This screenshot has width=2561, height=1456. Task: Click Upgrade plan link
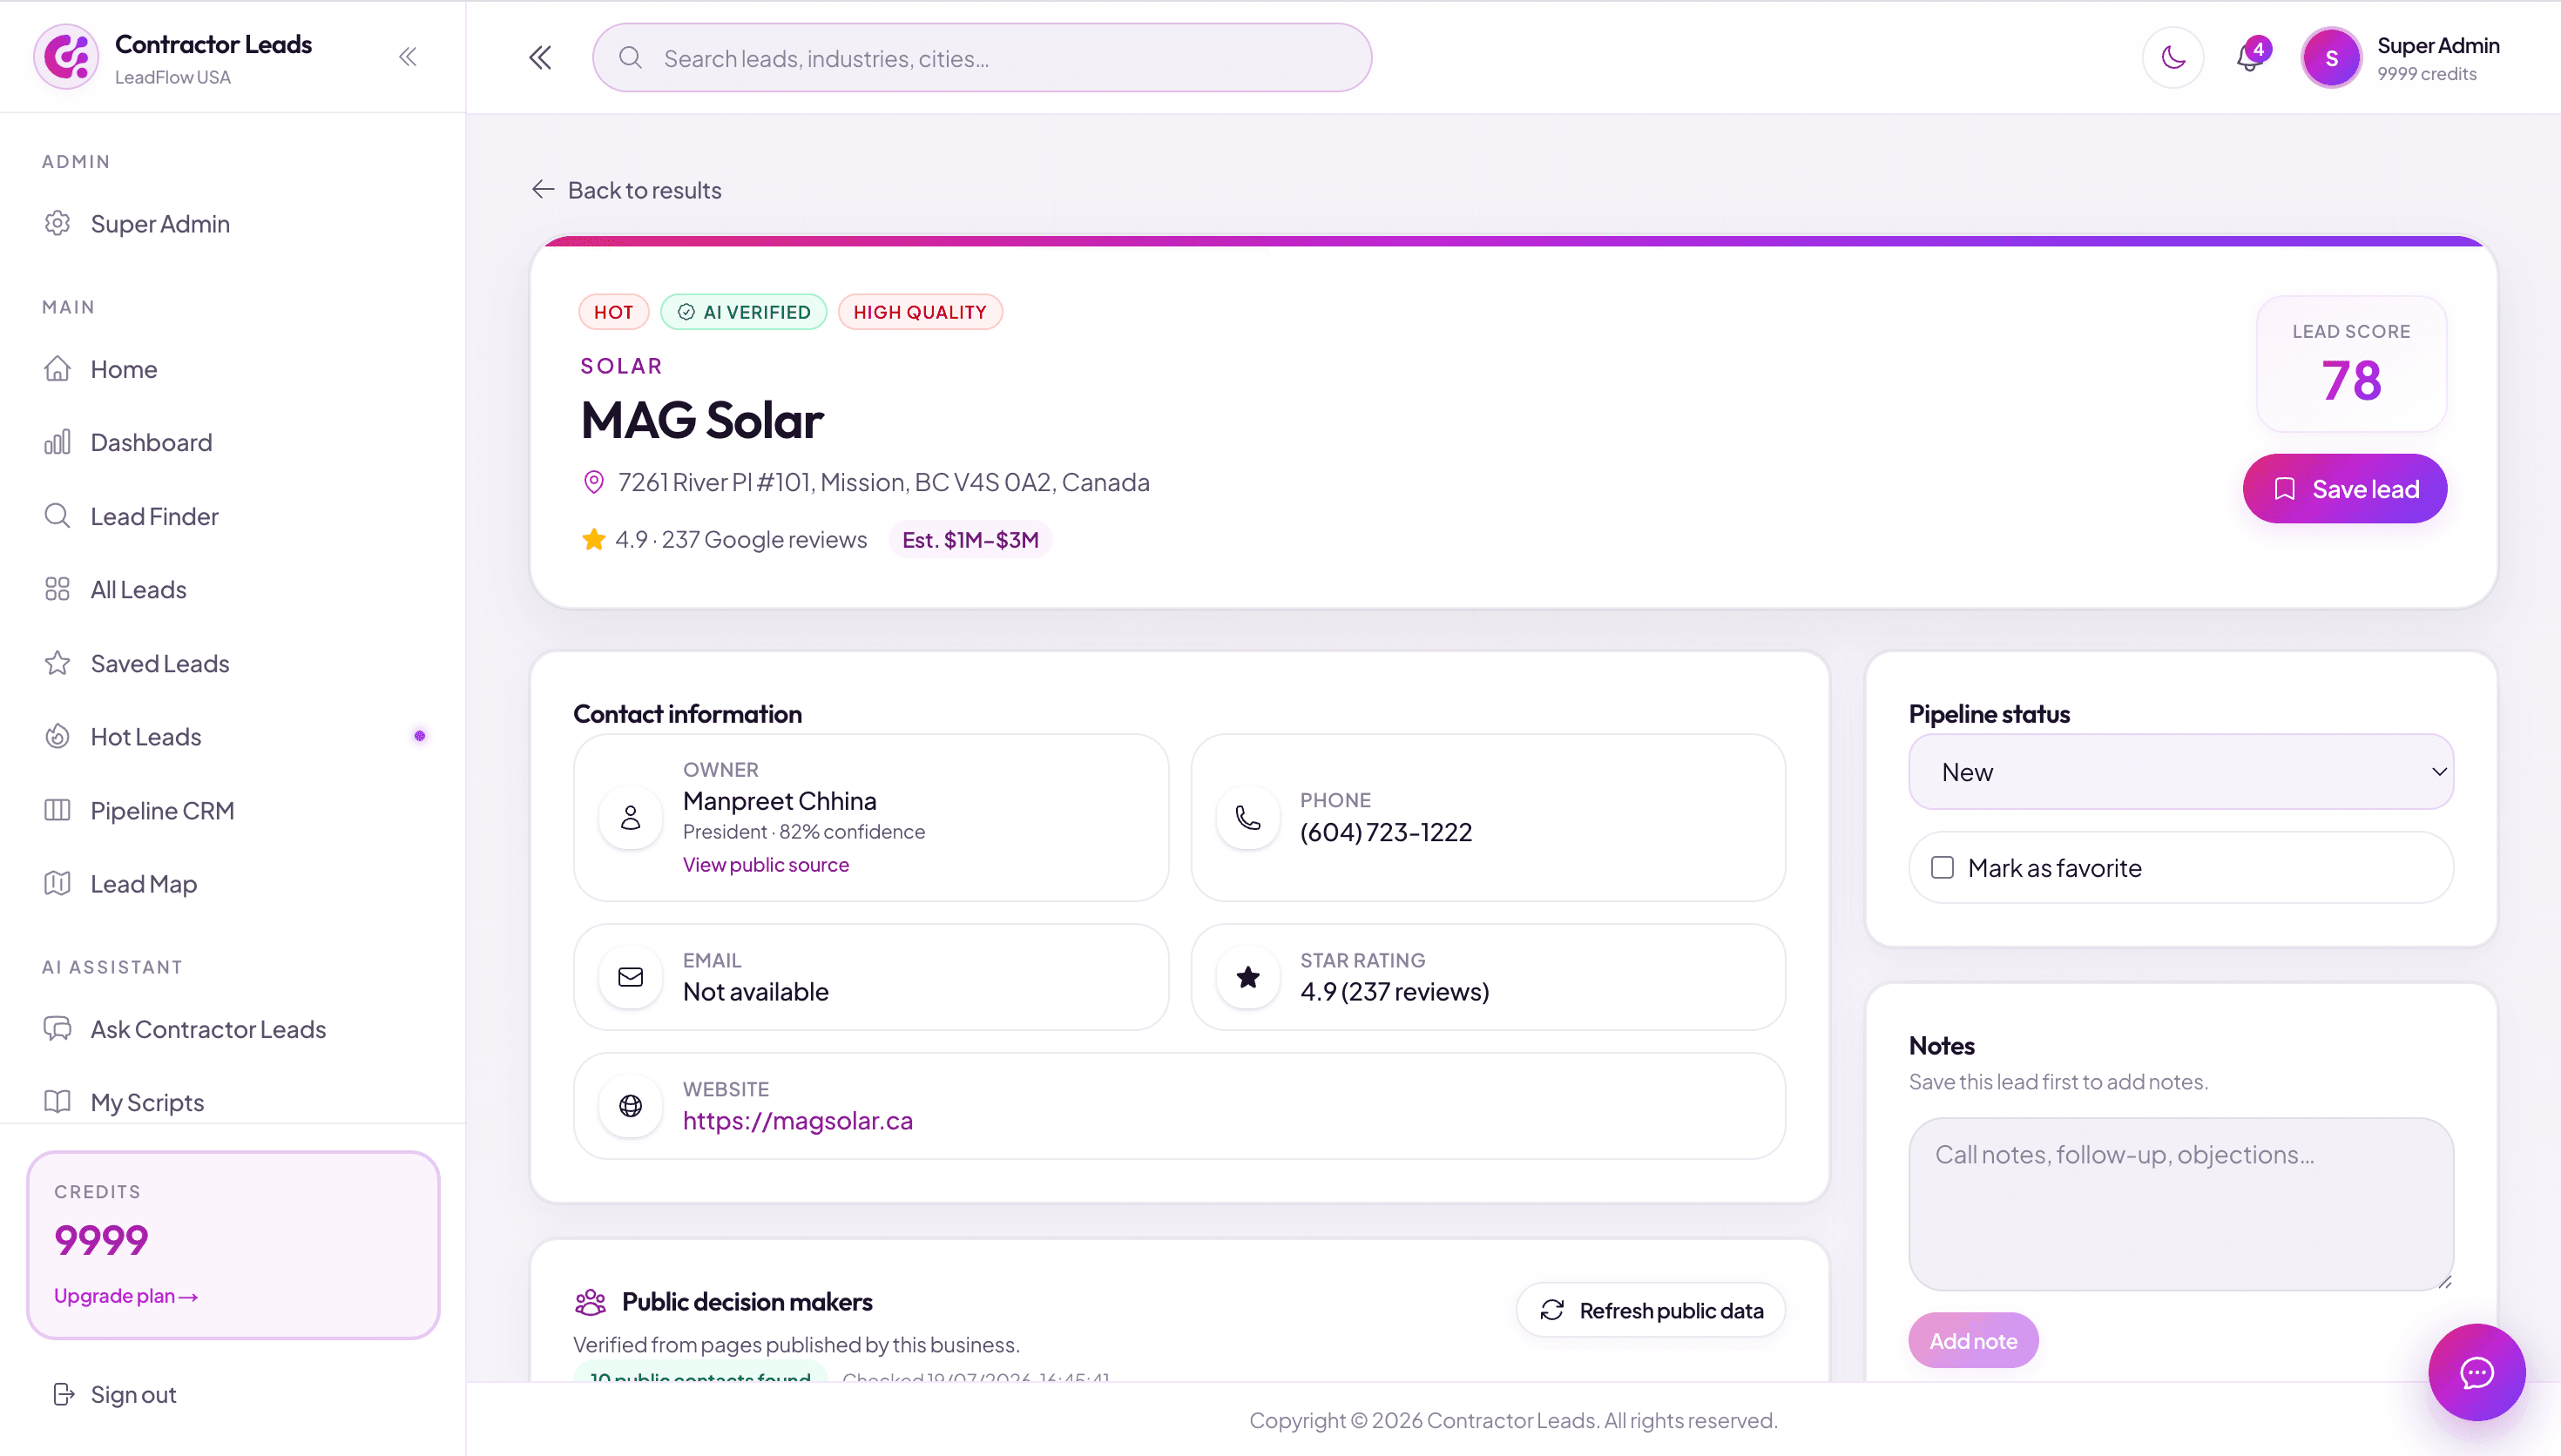coord(126,1296)
